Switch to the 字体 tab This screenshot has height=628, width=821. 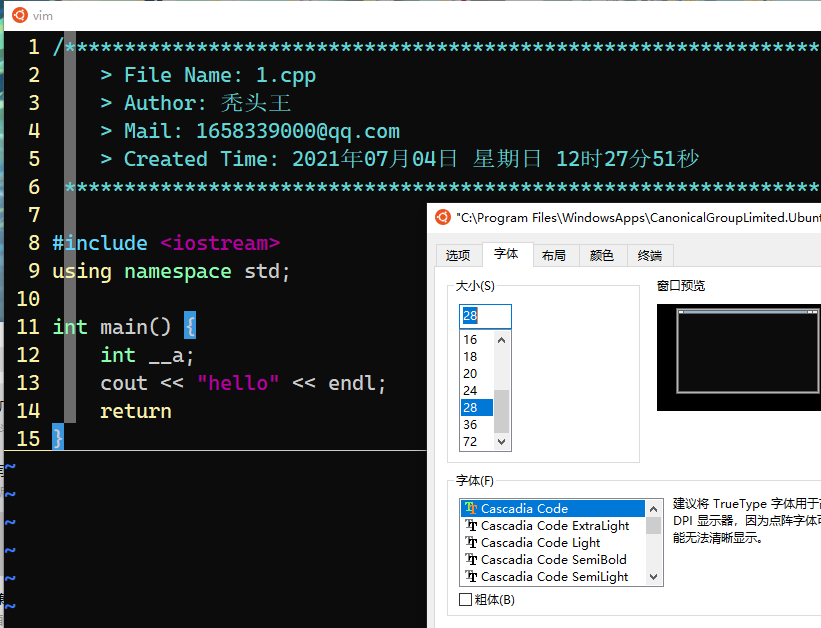coord(506,254)
